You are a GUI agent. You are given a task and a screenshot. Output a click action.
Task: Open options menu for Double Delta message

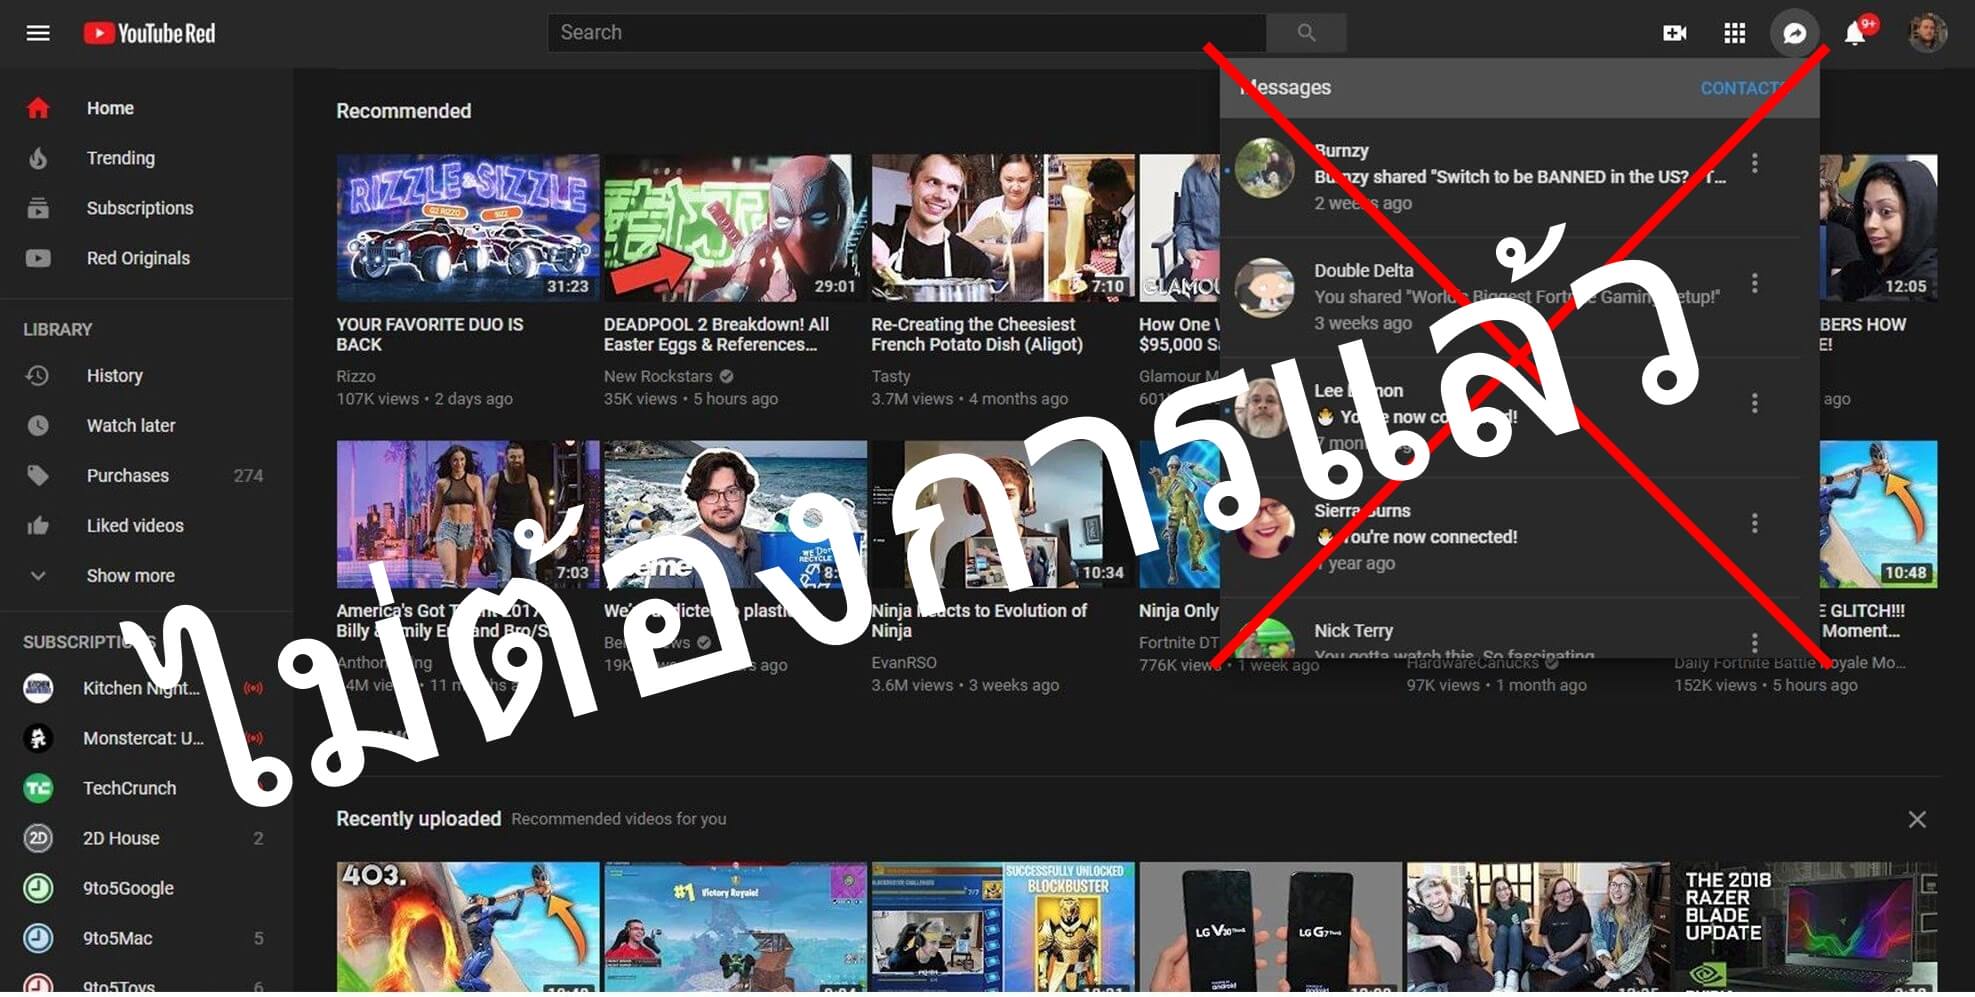click(x=1755, y=283)
